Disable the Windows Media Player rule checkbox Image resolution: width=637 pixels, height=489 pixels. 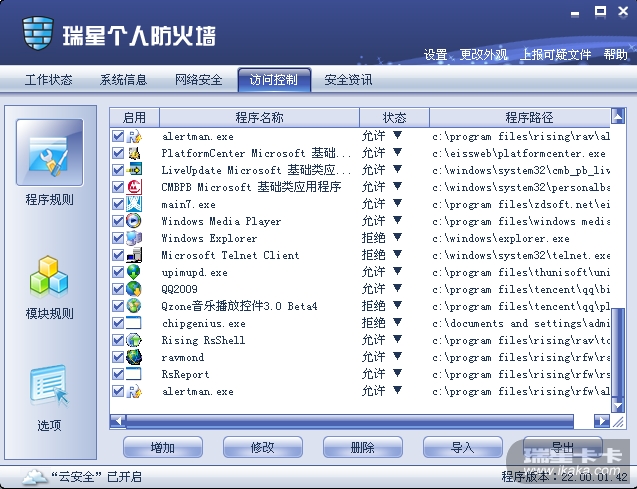[x=118, y=221]
